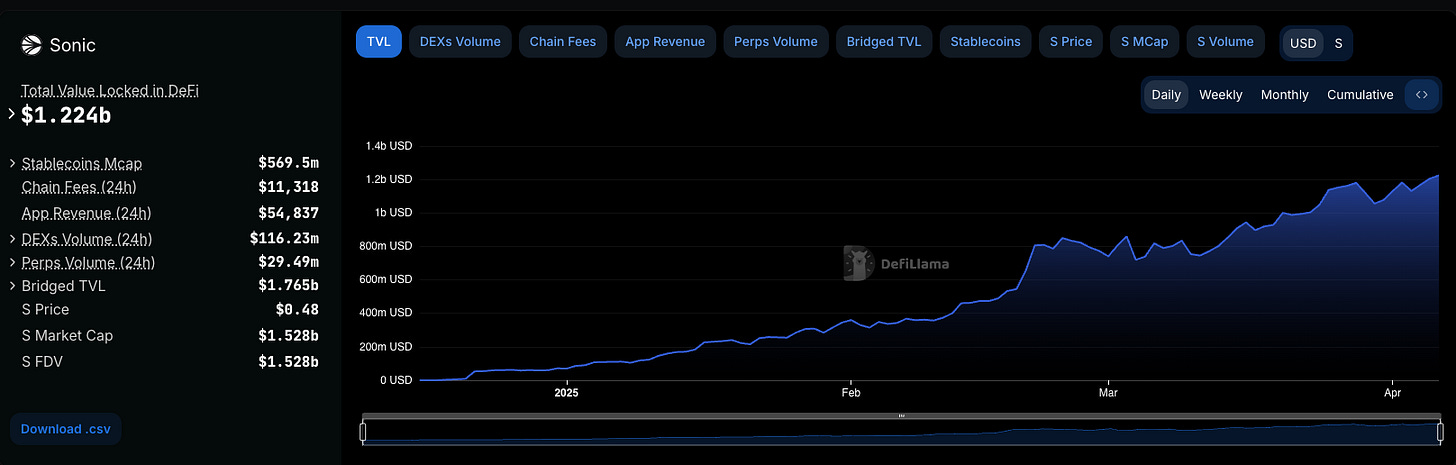Expand Bridged TVL details
The image size is (1456, 465).
(x=12, y=286)
